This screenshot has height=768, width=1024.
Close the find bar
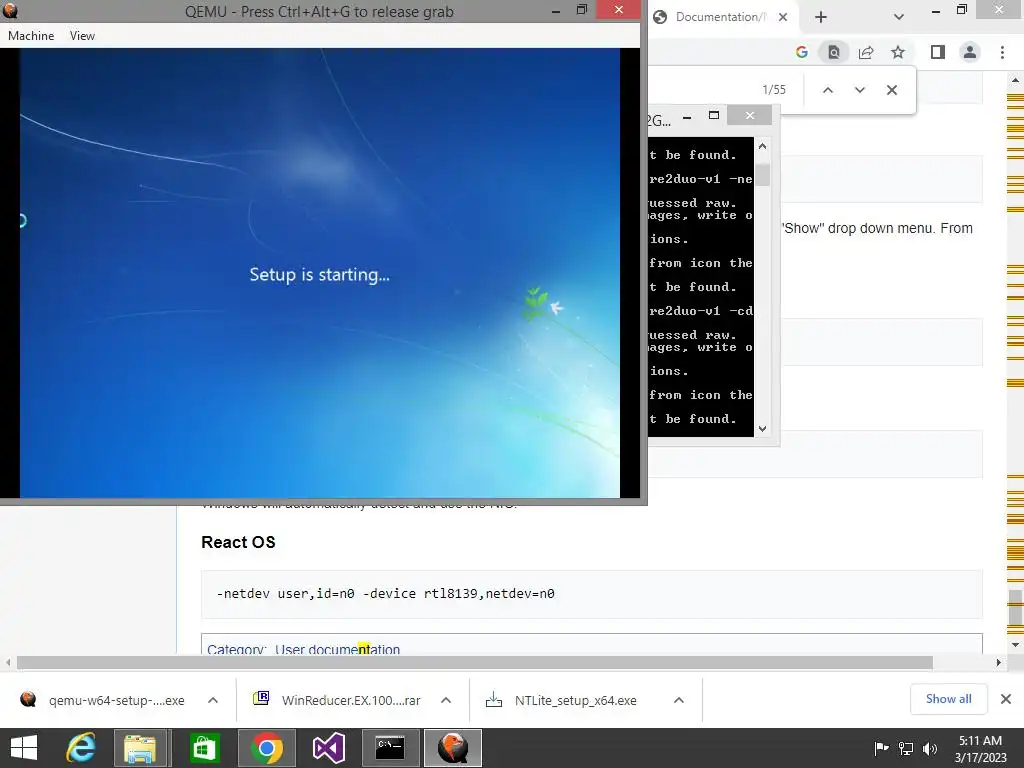(x=891, y=90)
